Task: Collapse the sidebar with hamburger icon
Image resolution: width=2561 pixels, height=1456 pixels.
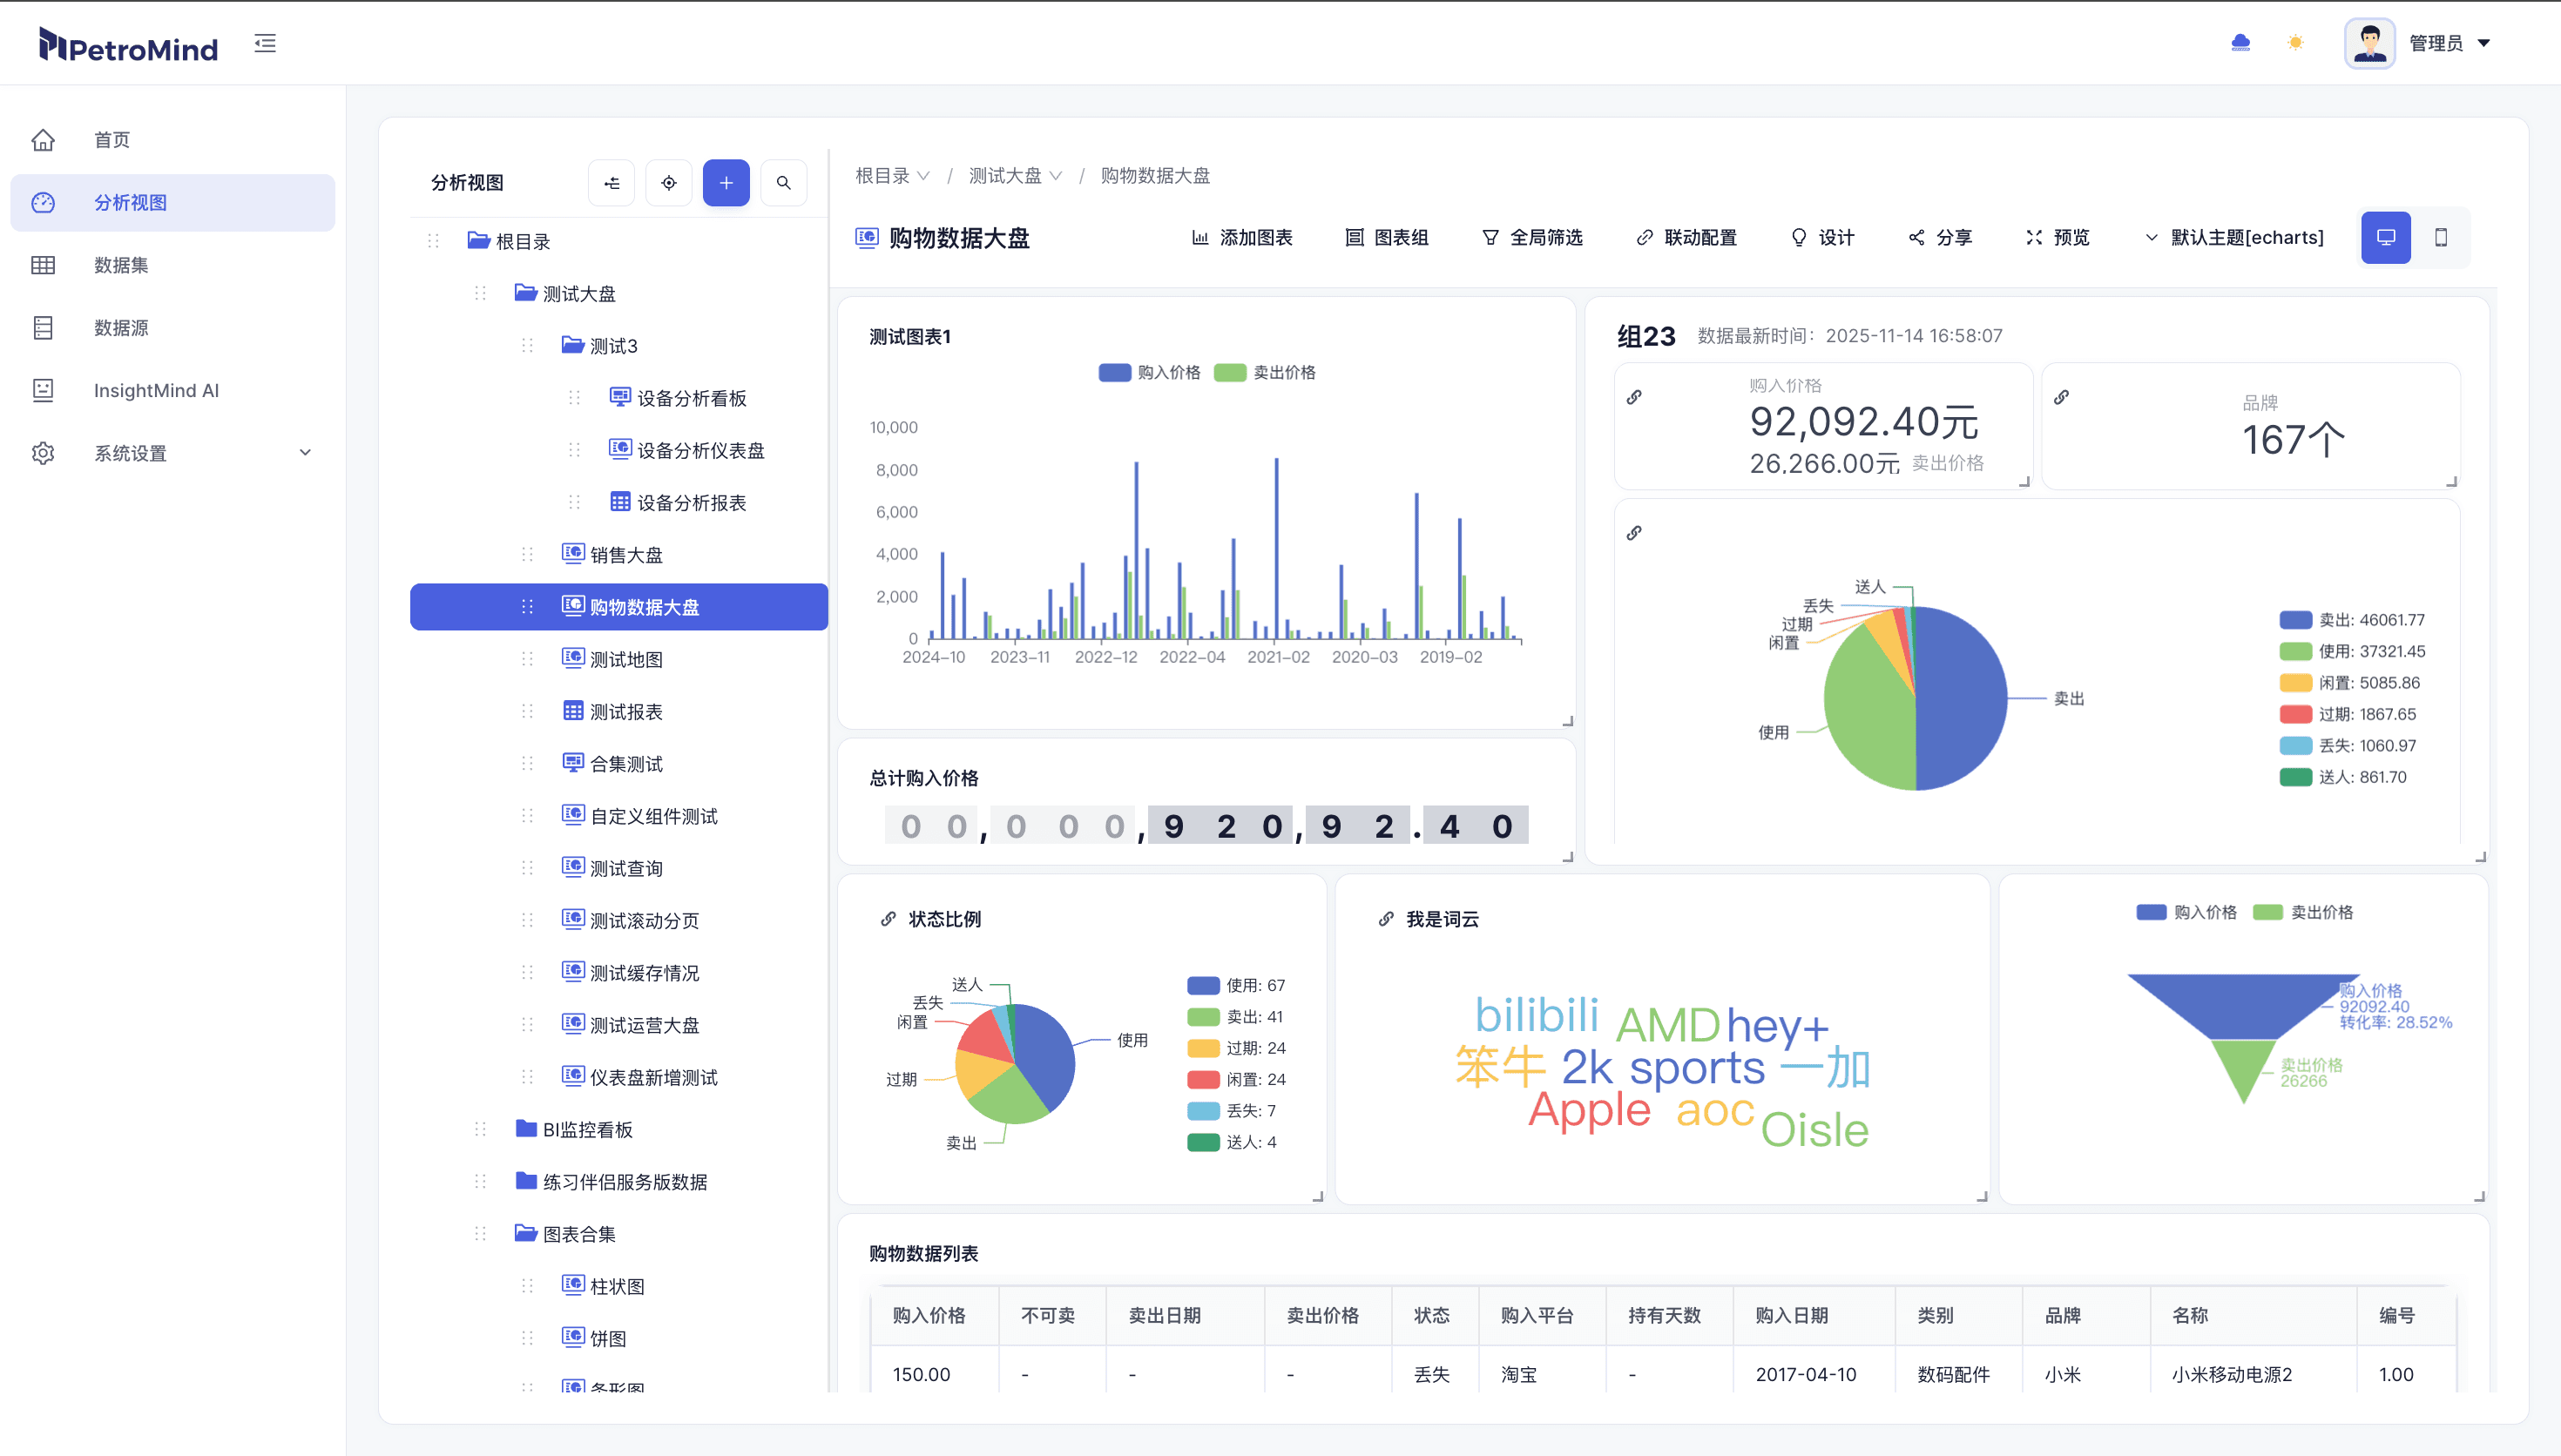Action: (x=265, y=43)
